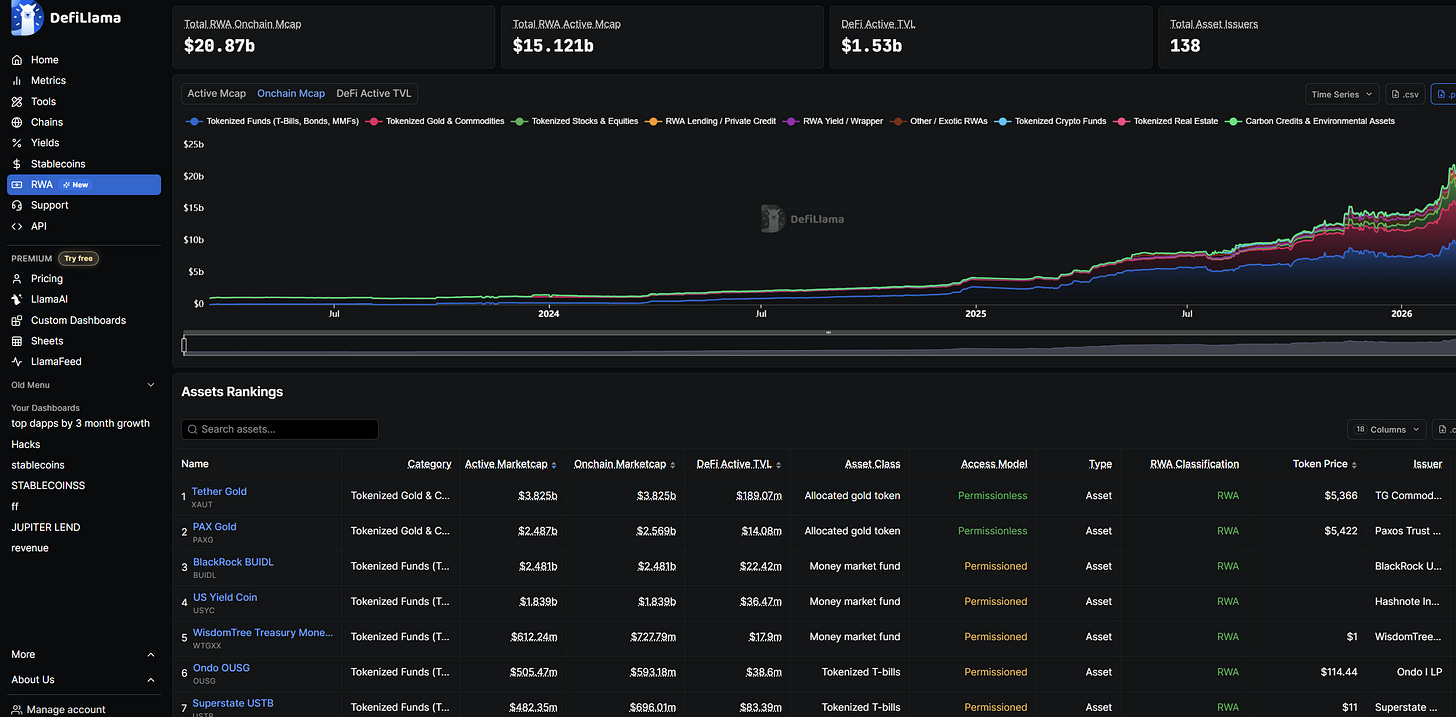
Task: Open the Time Series dropdown
Action: click(1342, 94)
